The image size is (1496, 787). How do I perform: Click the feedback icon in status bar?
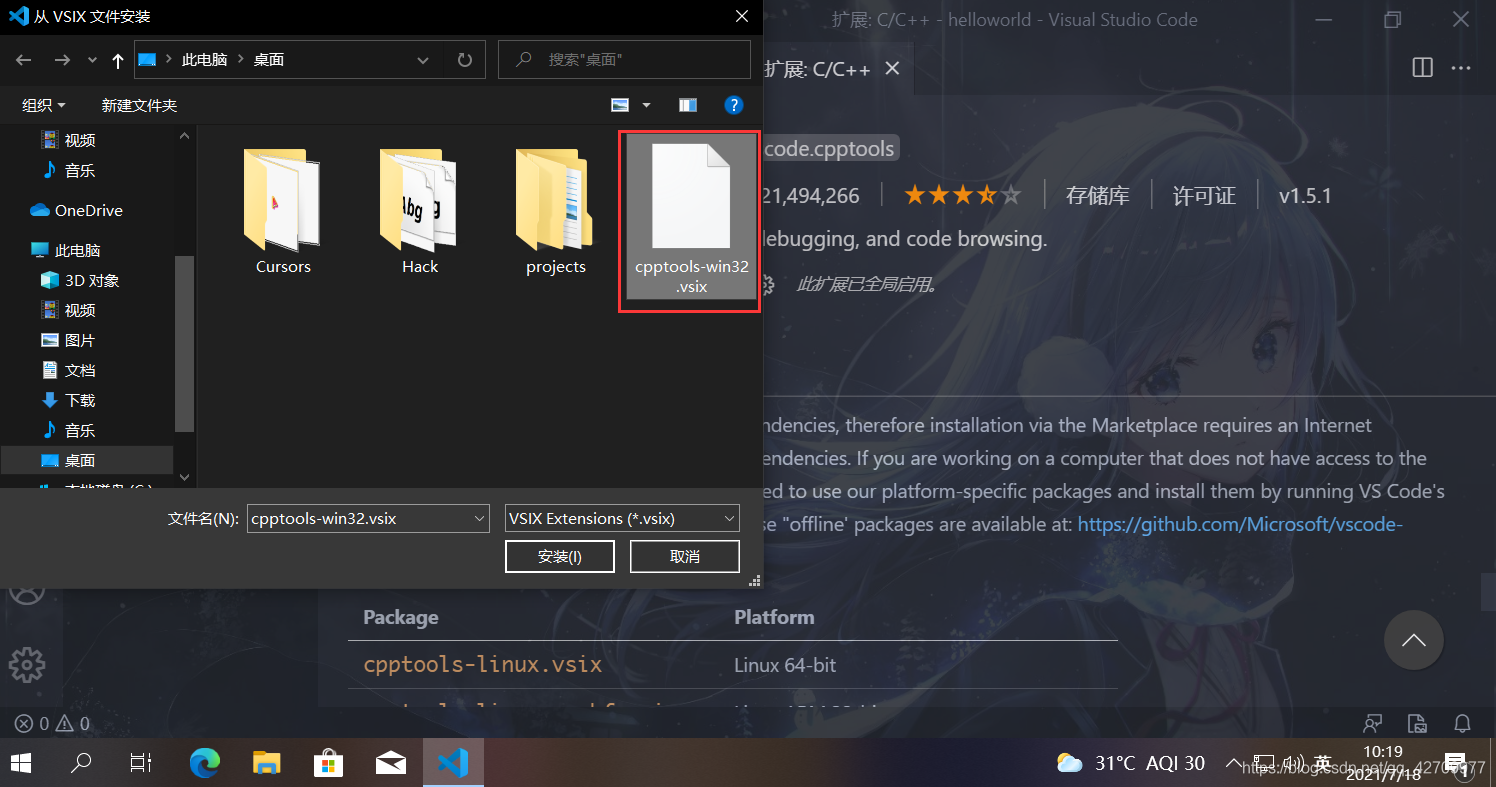(x=1373, y=723)
